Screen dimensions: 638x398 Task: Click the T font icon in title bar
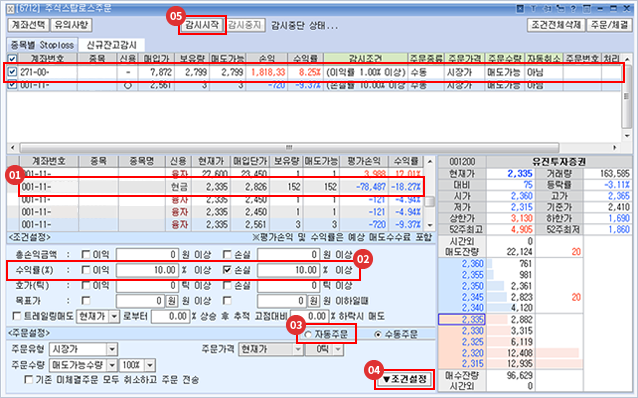point(533,9)
